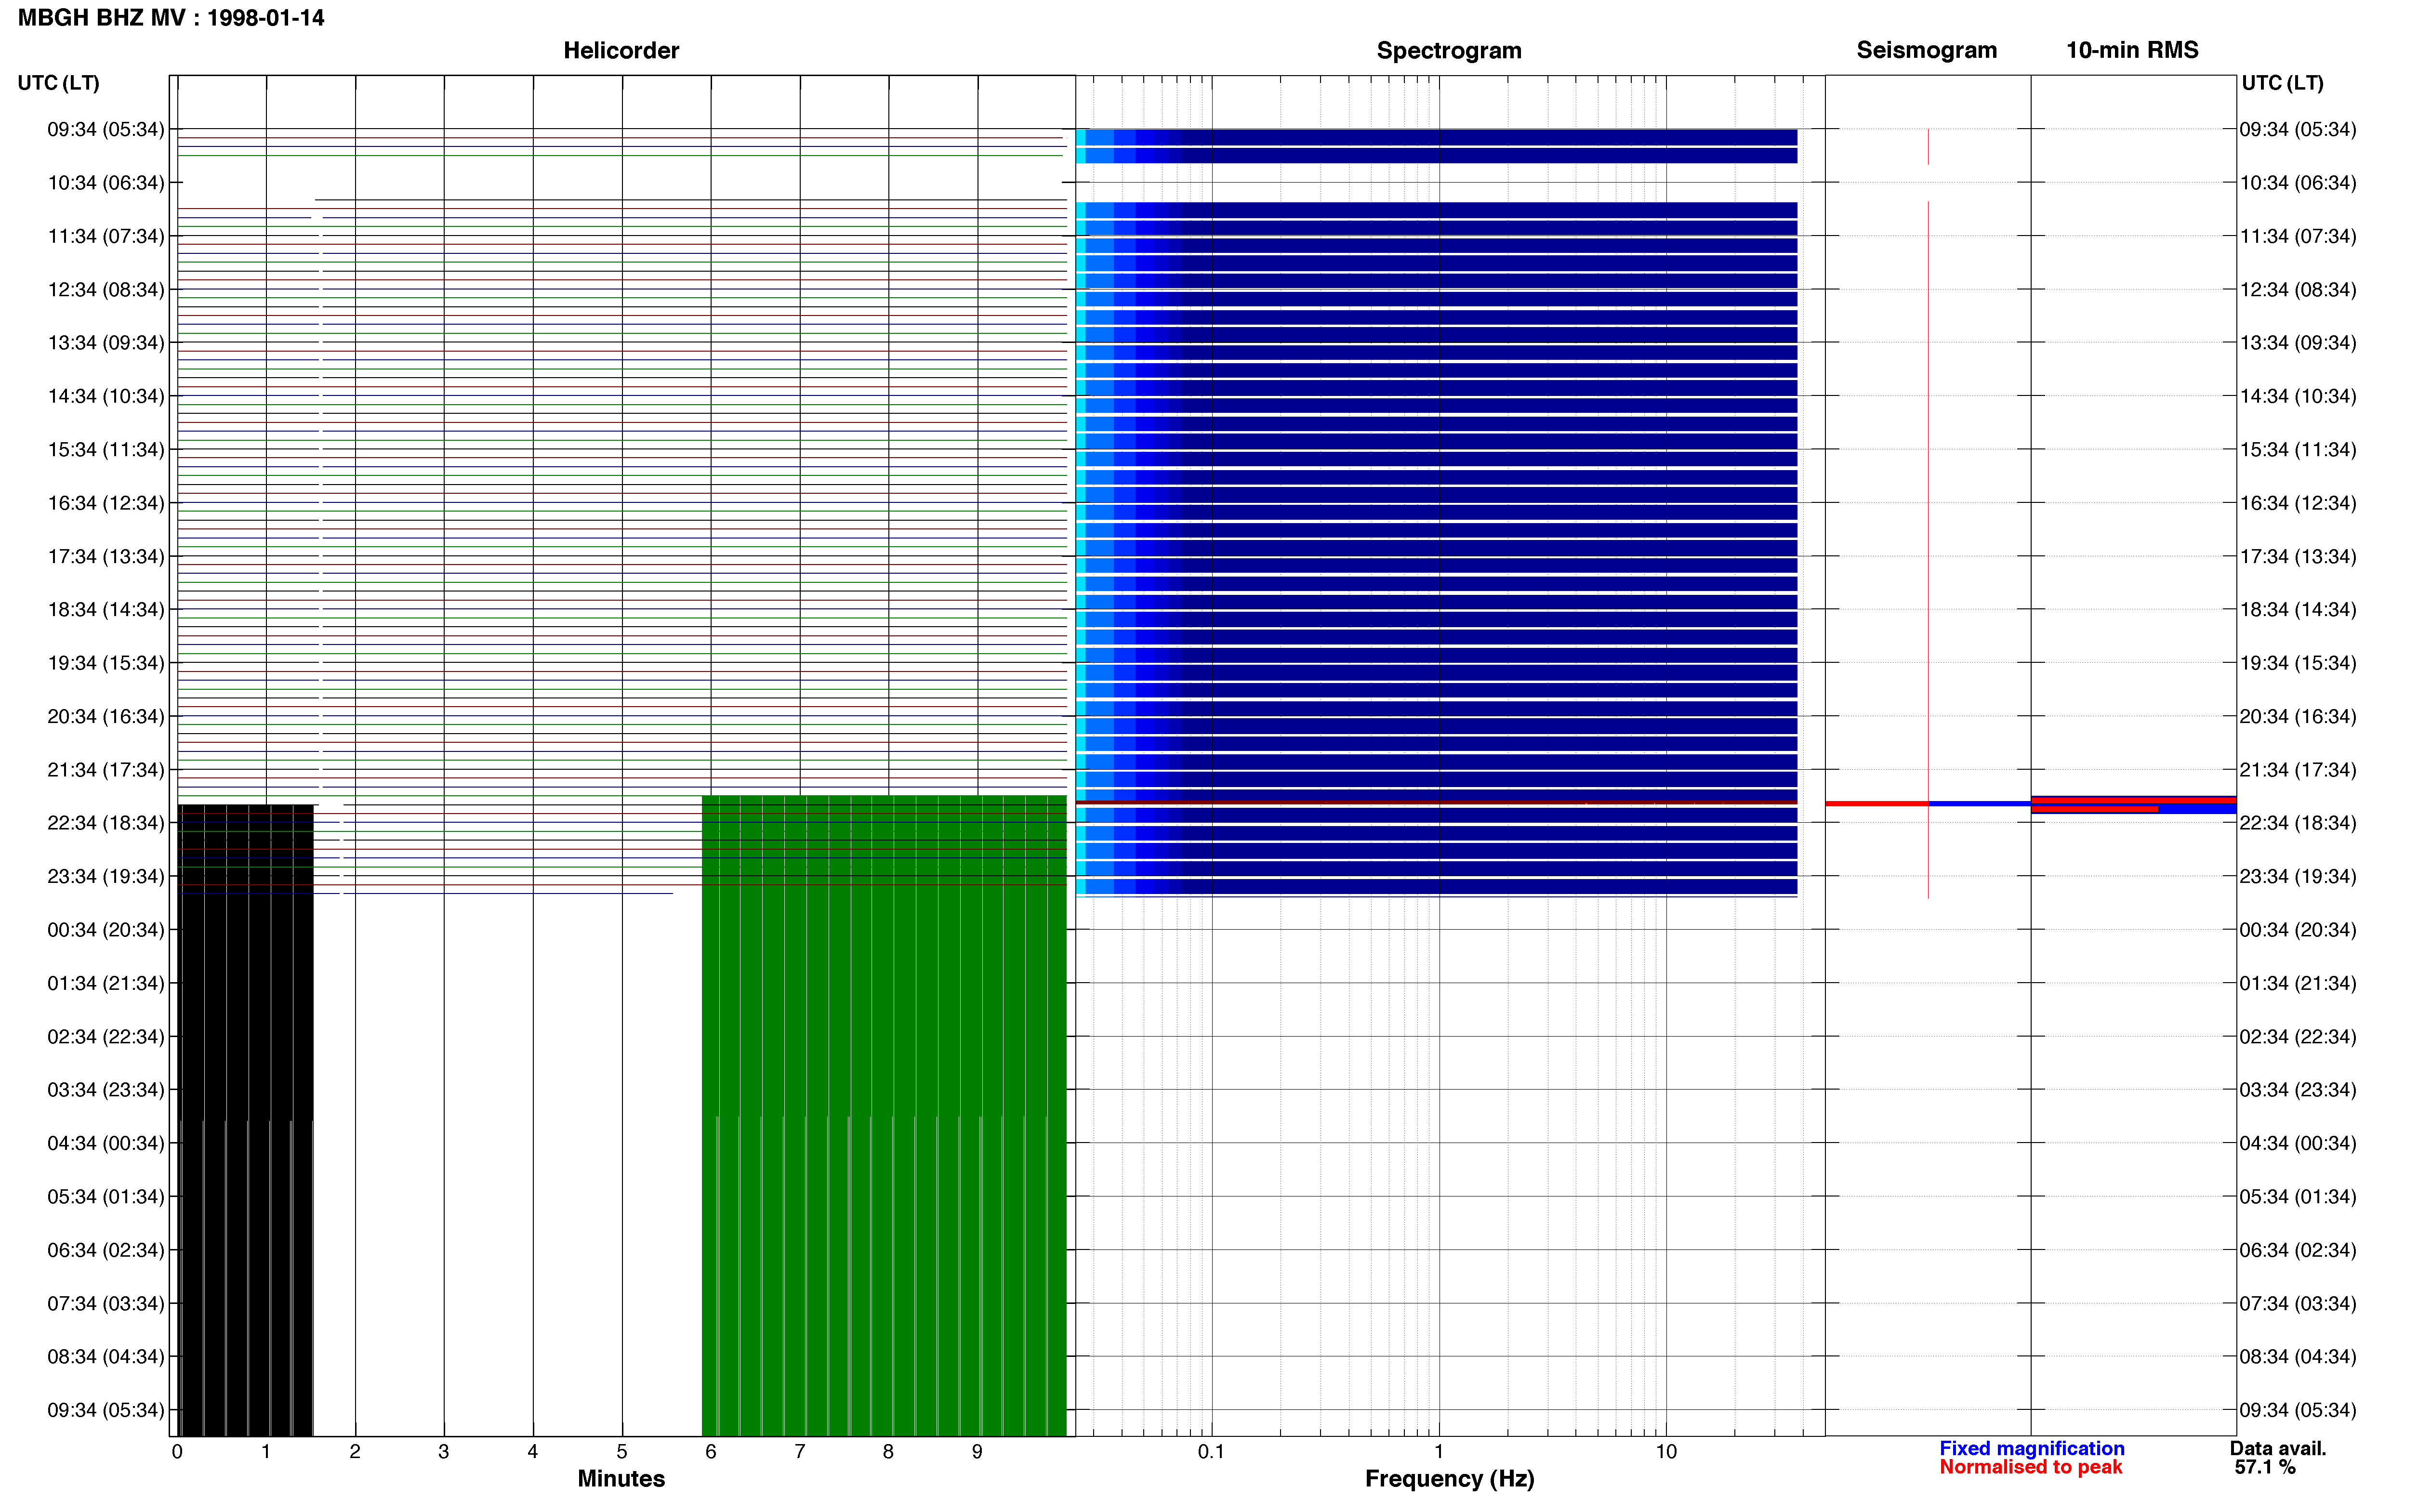2418x1512 pixels.
Task: Click left time label '15:34 (11:34)'
Action: coord(106,450)
